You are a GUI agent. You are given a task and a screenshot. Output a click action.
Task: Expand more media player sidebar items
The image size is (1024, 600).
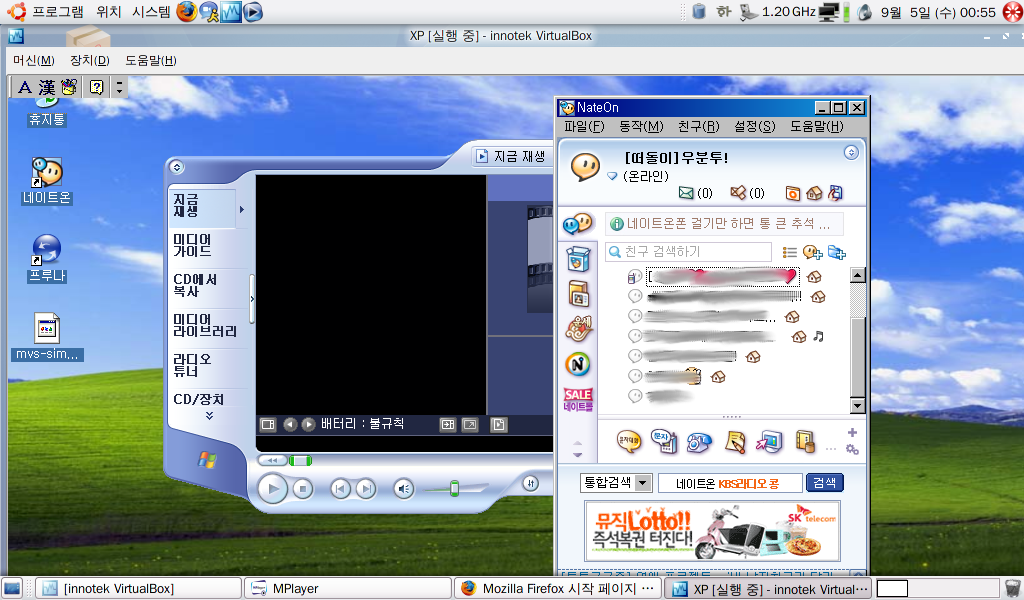210,415
